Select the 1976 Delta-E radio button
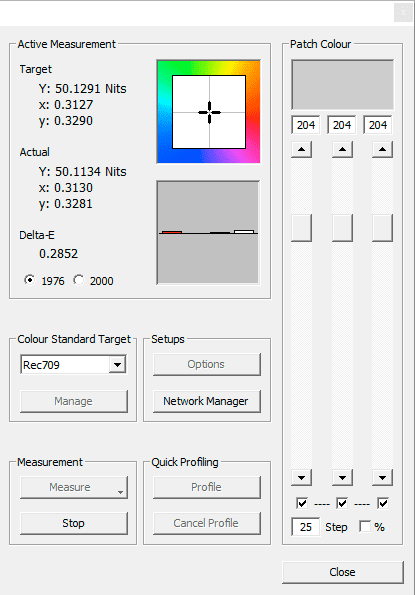Screen dimensions: 415x595 (29, 280)
